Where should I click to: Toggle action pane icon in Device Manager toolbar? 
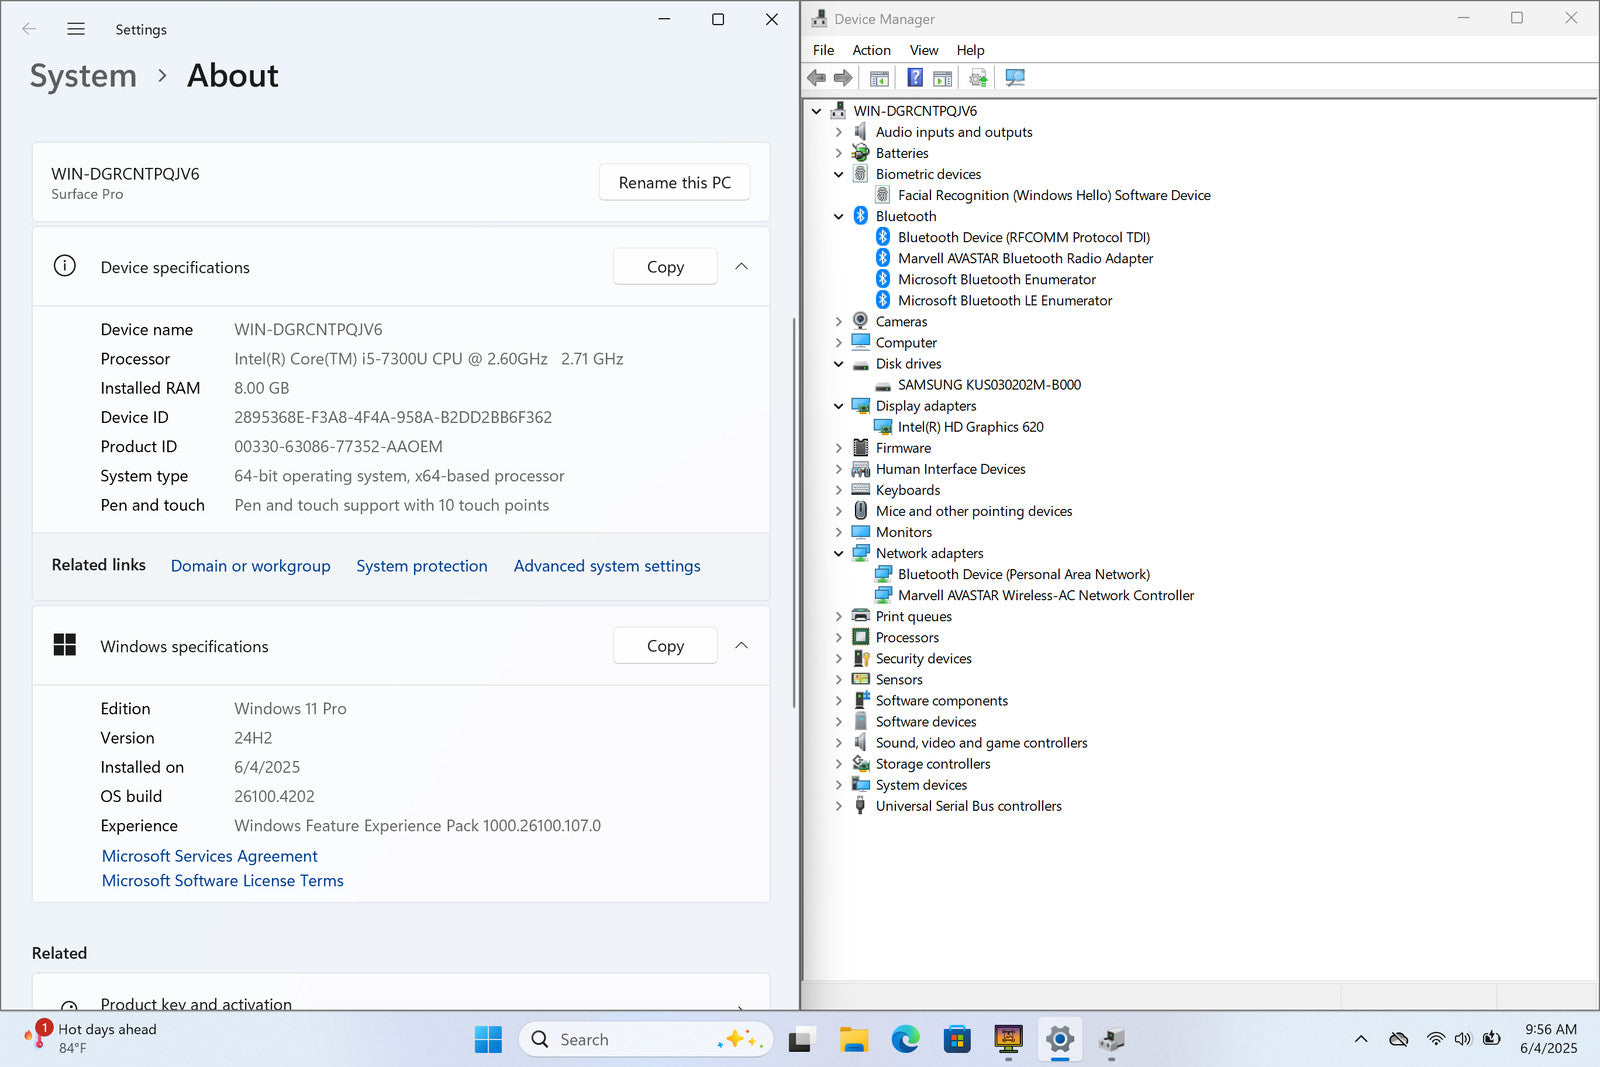point(942,78)
